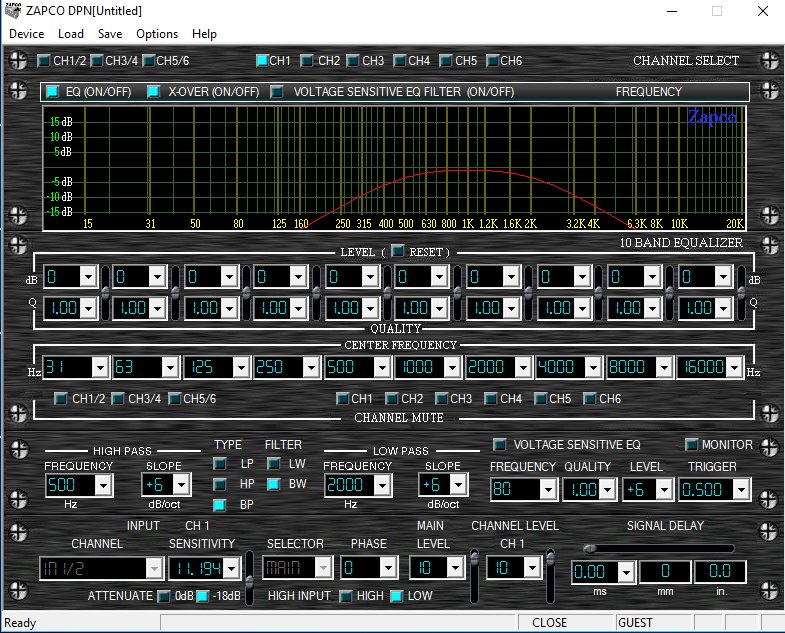Enable Voltage Sensitive EQ checkbox

(499, 444)
